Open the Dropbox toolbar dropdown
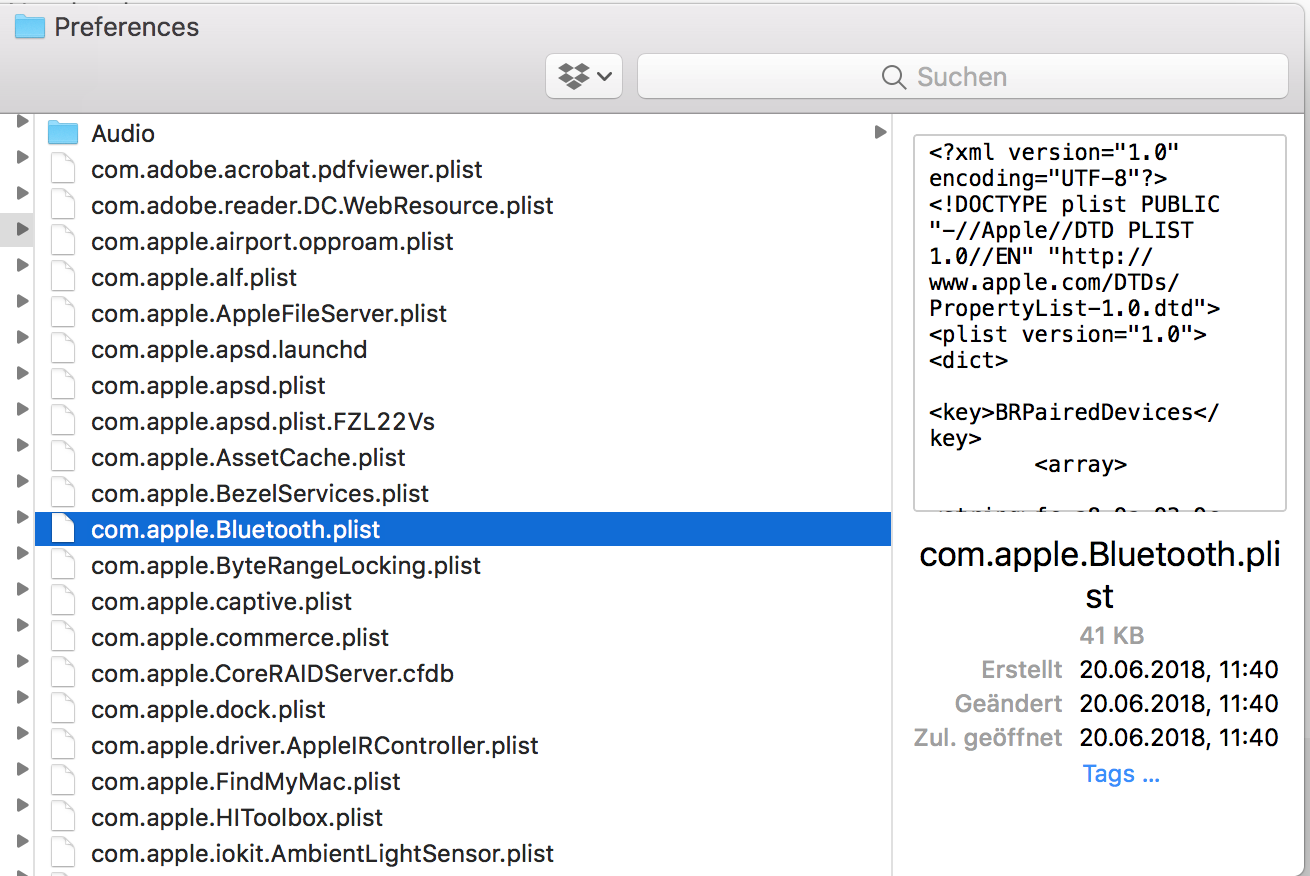 pos(584,76)
